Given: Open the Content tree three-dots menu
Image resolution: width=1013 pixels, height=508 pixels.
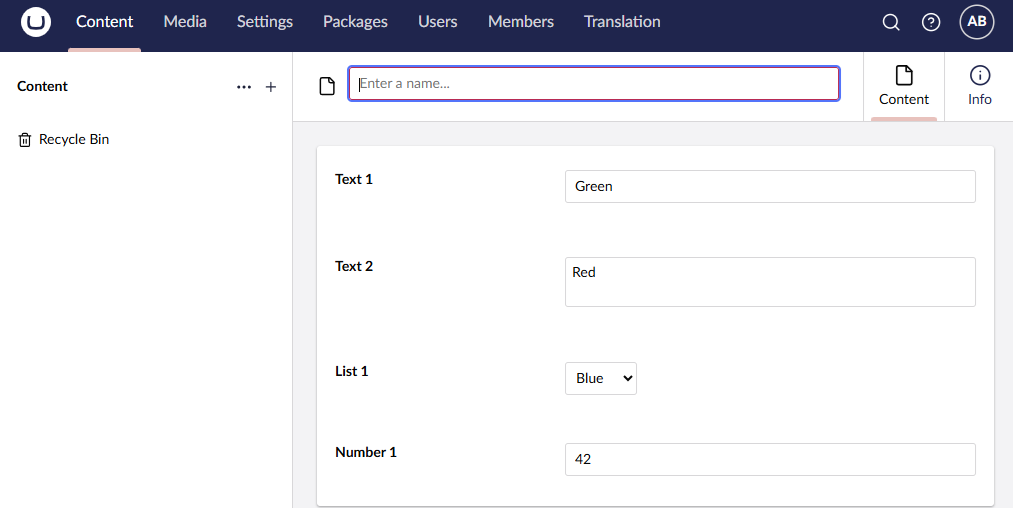Looking at the screenshot, I should coord(244,87).
